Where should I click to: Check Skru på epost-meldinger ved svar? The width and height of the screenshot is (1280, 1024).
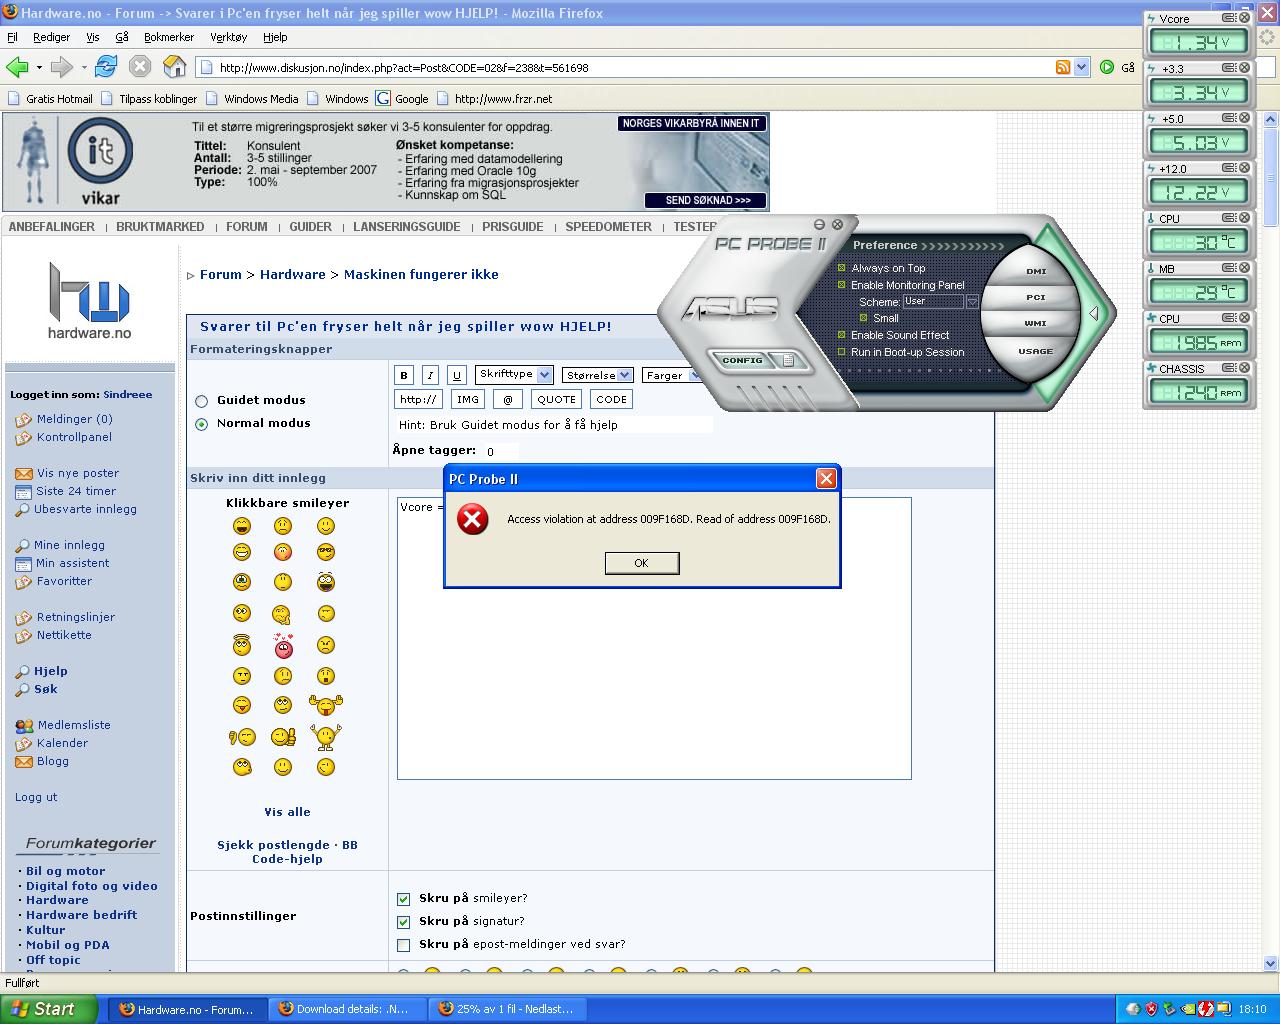[x=404, y=945]
